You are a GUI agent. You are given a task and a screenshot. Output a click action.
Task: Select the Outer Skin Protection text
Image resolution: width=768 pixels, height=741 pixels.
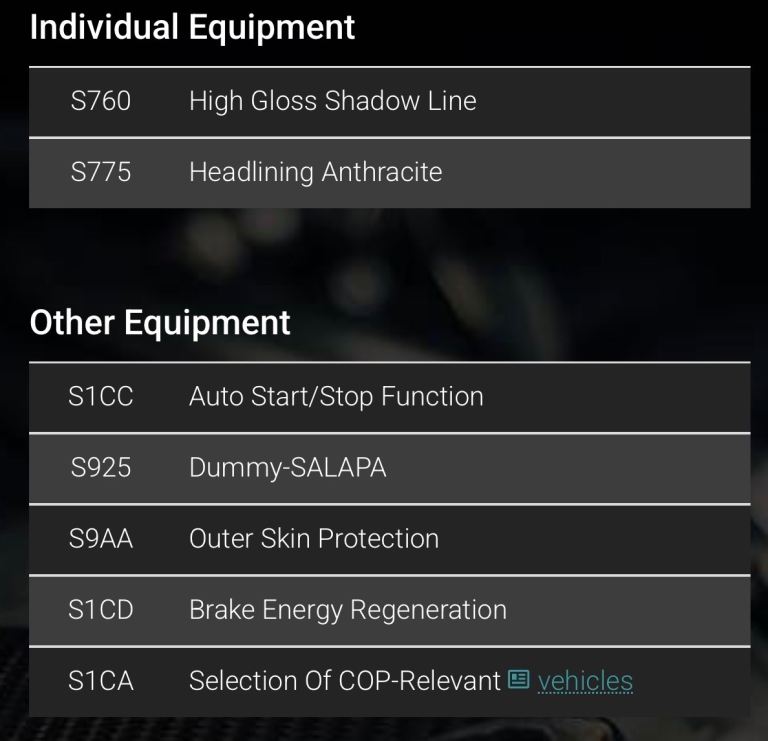(314, 539)
